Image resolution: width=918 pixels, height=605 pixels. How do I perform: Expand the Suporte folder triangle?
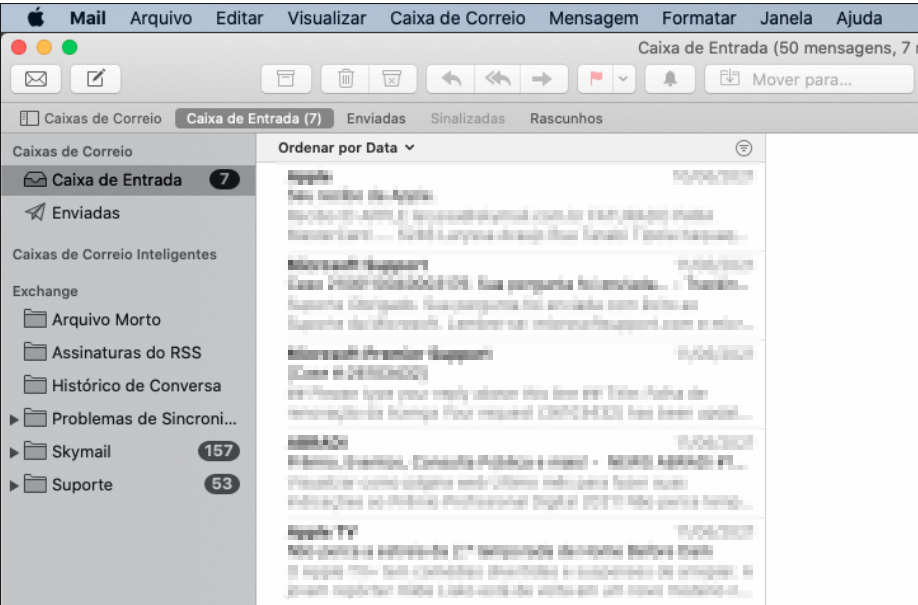[14, 485]
